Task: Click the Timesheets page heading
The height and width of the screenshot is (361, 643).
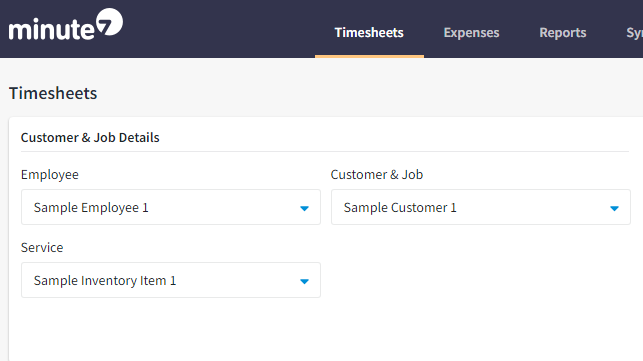Action: 53,93
